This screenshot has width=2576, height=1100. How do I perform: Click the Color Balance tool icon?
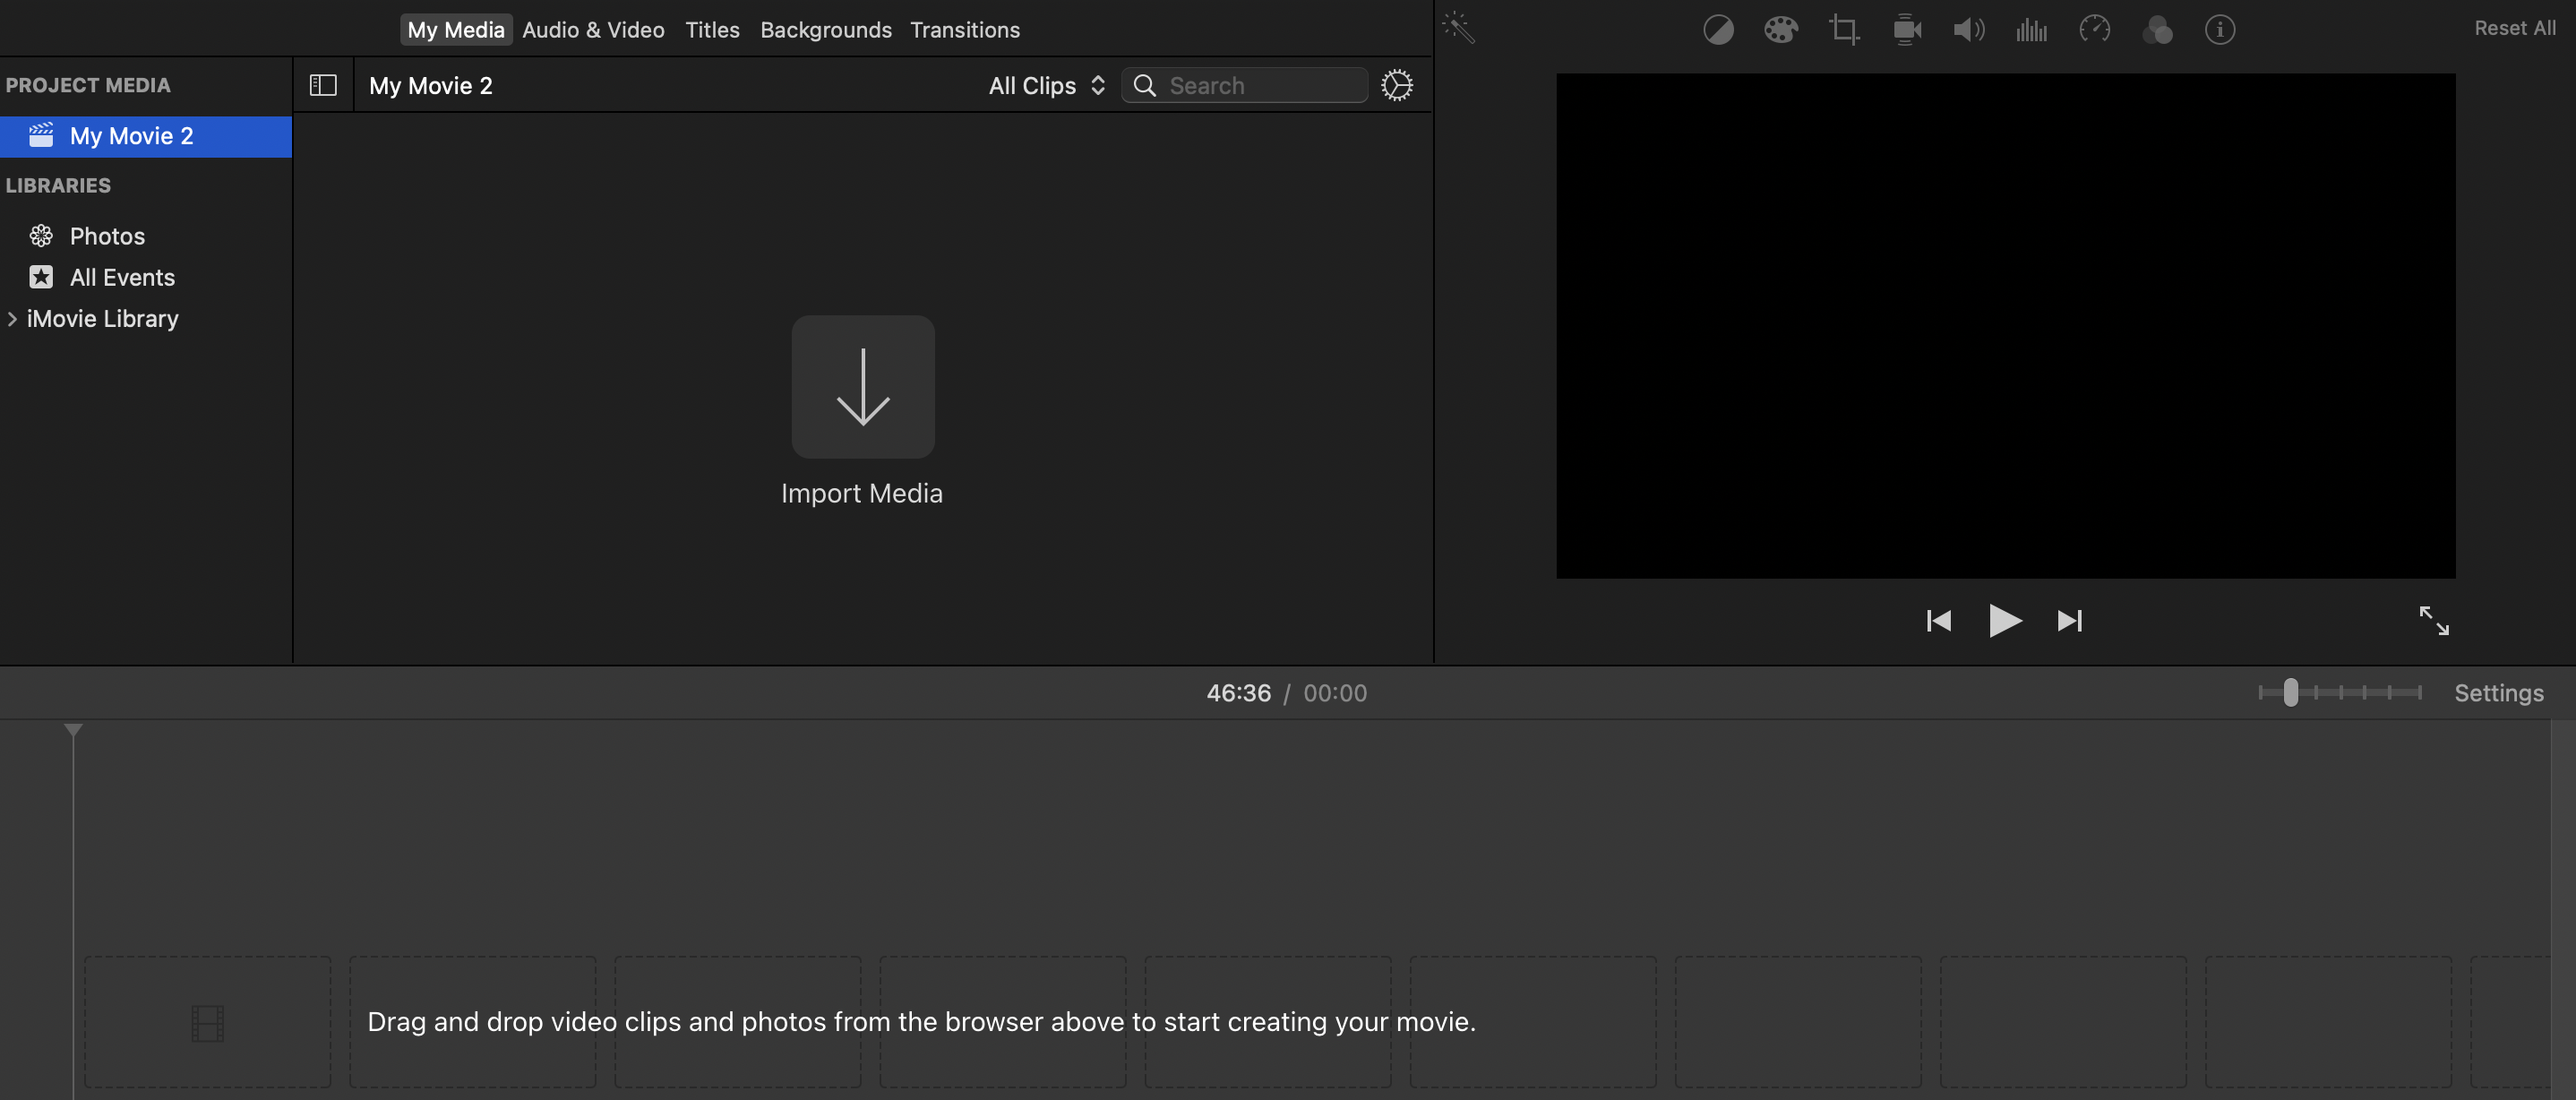pos(1720,30)
